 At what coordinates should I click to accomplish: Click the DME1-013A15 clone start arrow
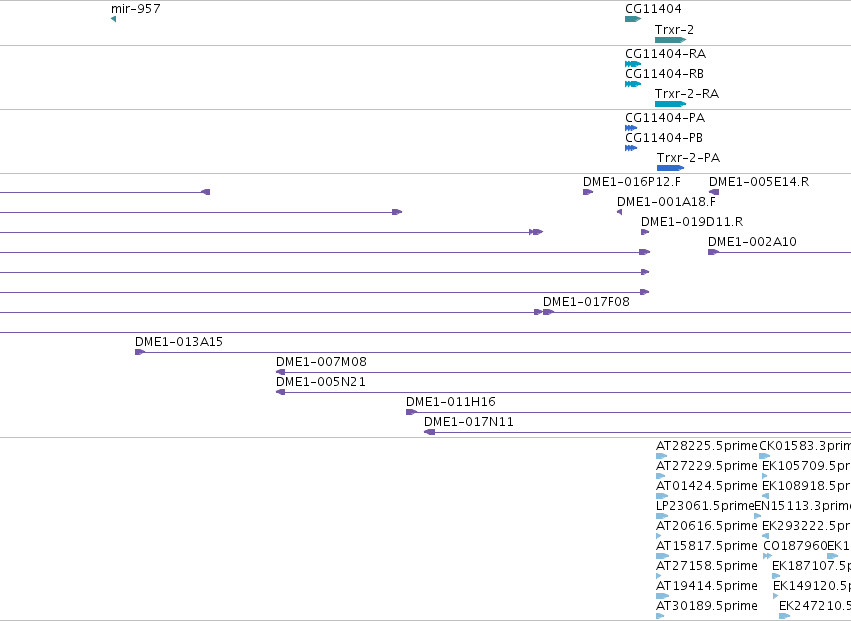tap(140, 352)
